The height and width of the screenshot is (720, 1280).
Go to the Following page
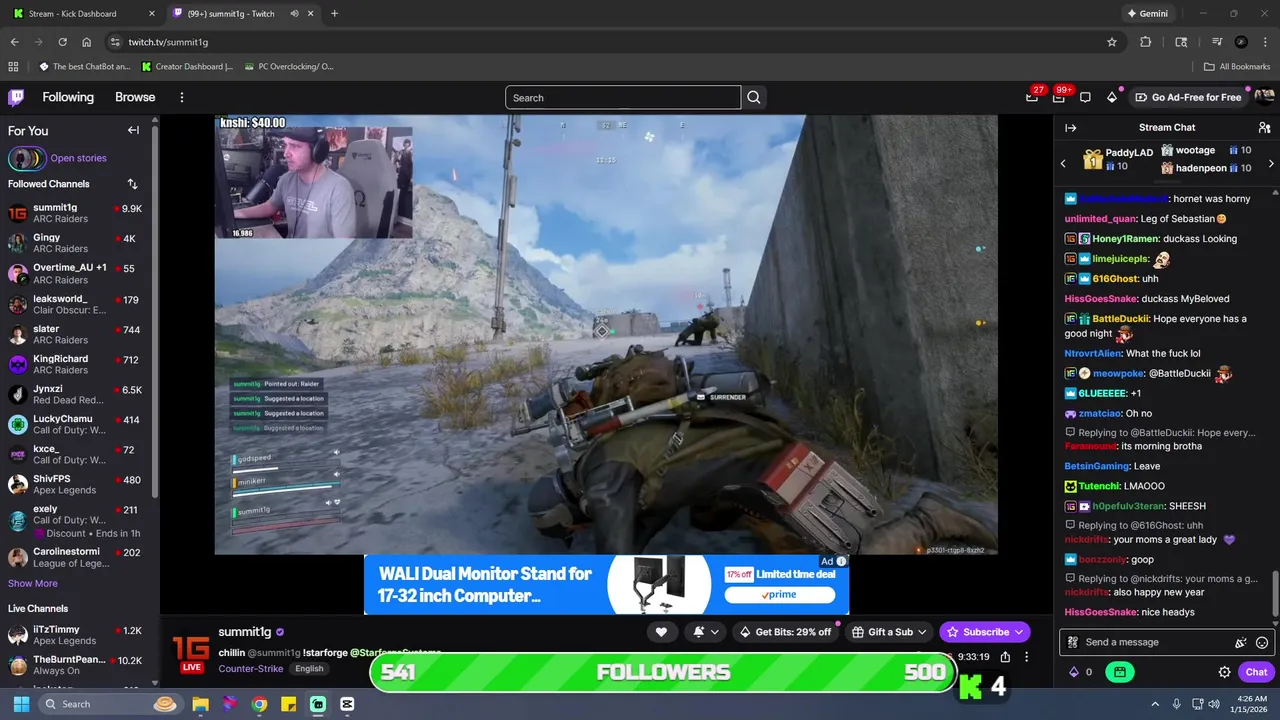[x=68, y=97]
